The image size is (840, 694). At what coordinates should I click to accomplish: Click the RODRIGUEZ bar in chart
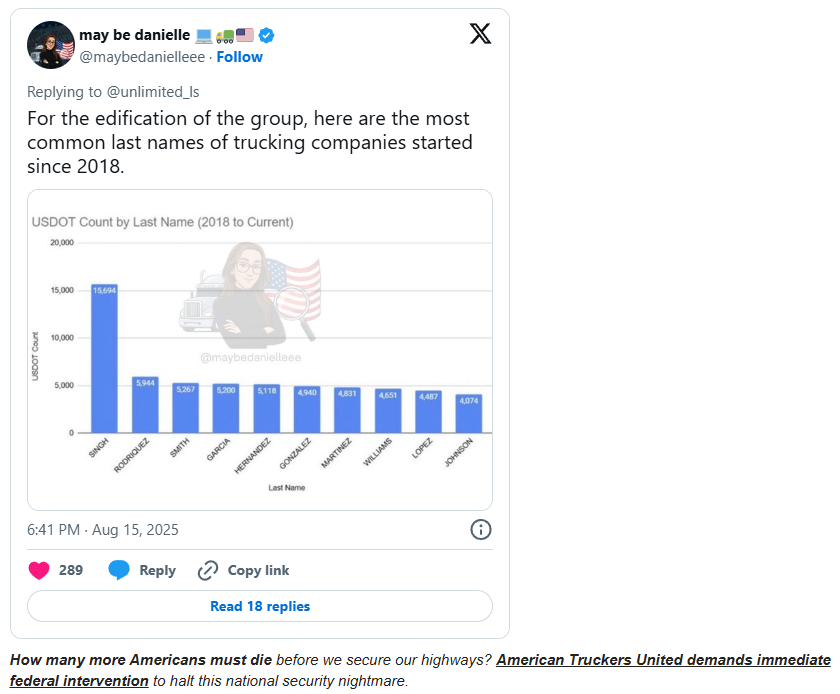tap(145, 404)
